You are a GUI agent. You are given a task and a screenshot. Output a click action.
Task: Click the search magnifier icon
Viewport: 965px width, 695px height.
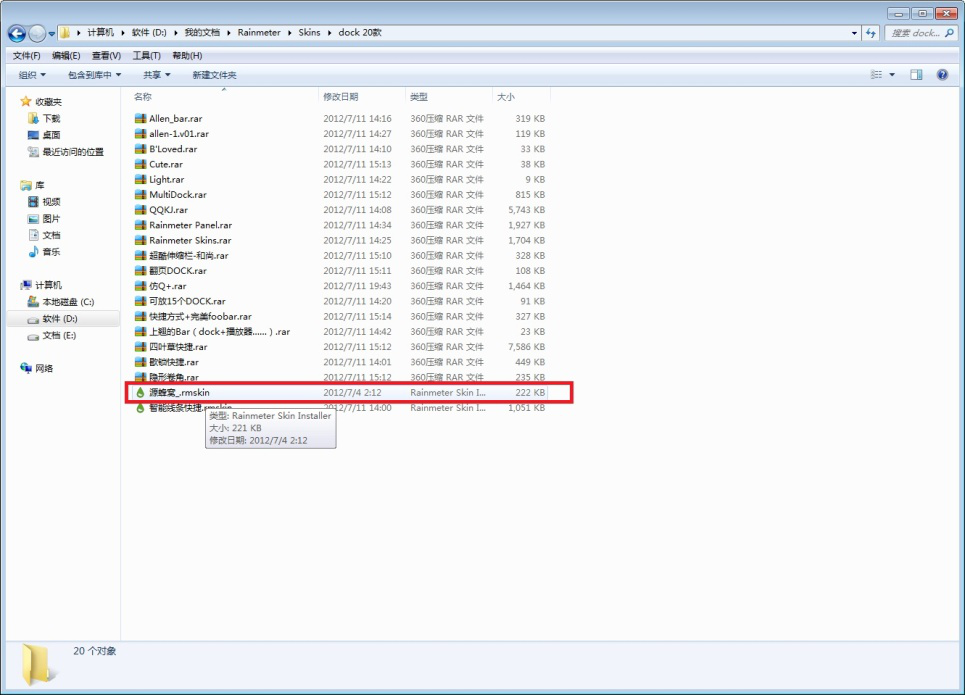pos(950,33)
